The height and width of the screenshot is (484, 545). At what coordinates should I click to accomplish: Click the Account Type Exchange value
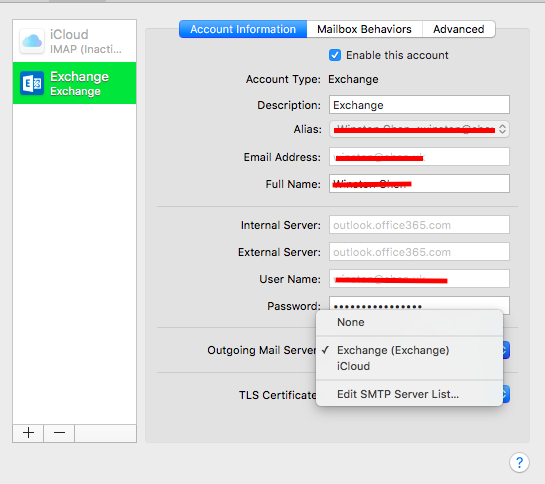(353, 79)
